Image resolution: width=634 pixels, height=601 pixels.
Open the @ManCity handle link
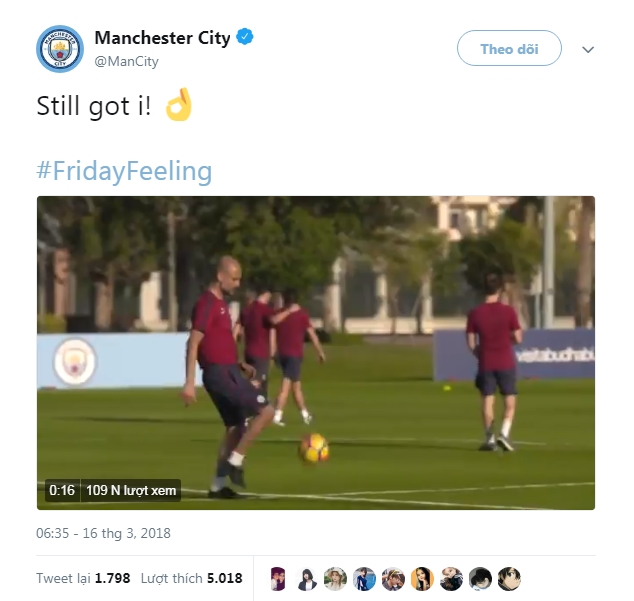127,61
